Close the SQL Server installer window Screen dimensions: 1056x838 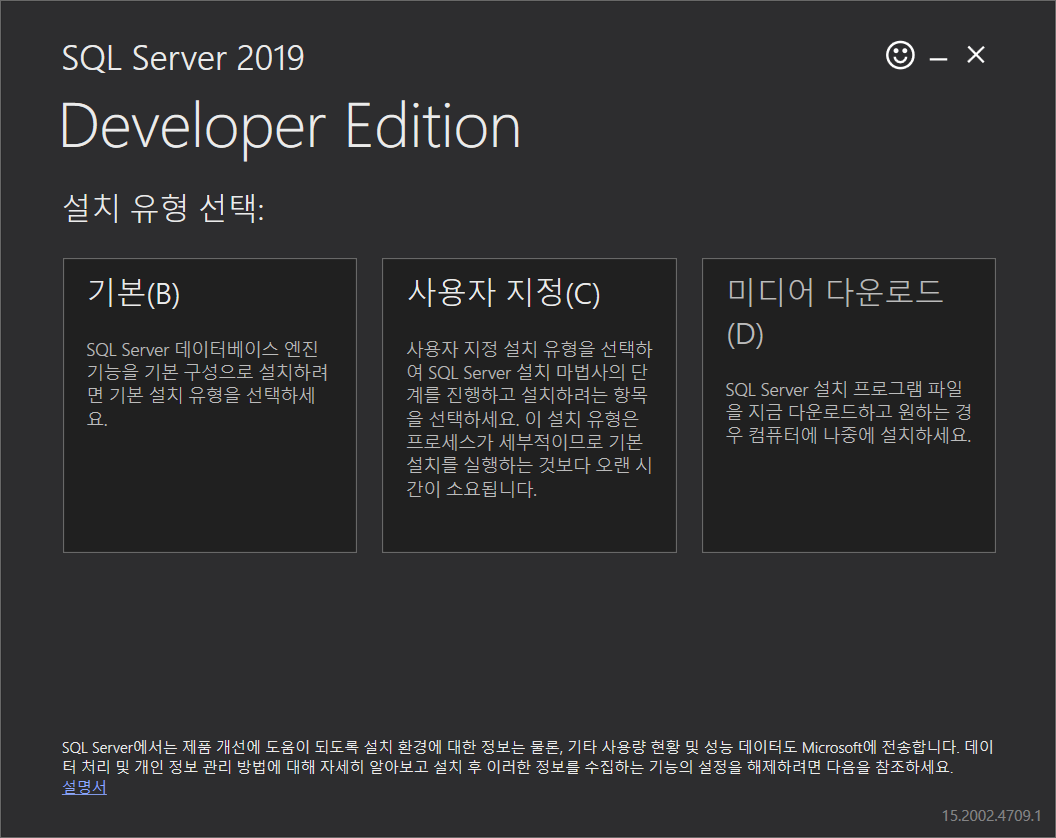click(x=975, y=55)
